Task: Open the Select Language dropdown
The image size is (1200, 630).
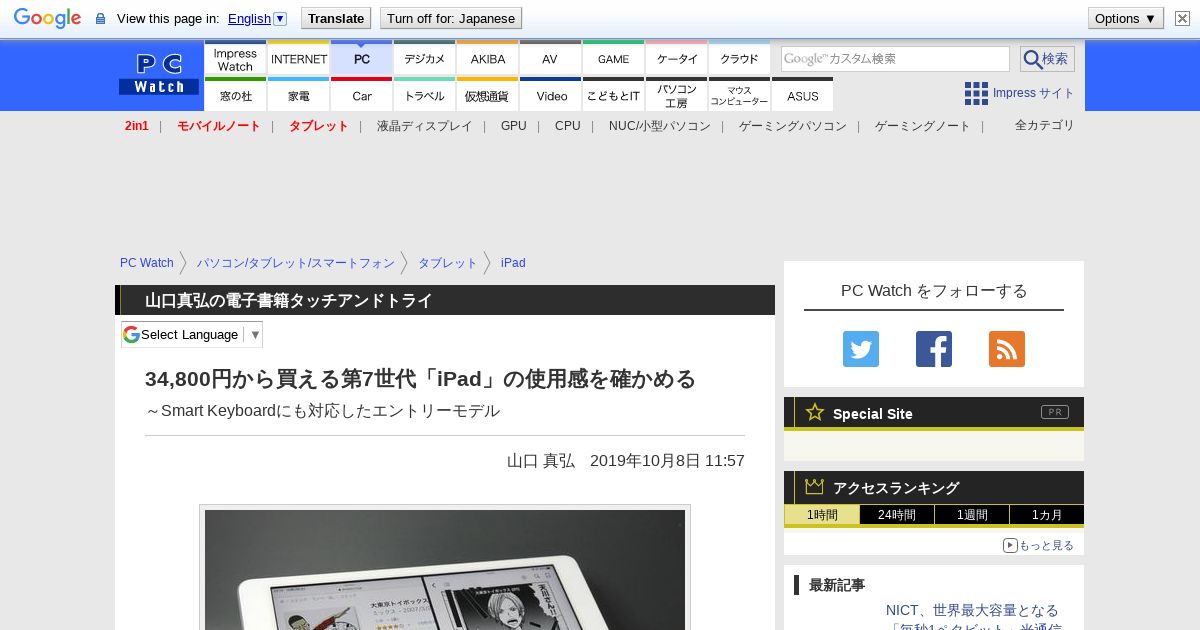Action: (x=192, y=334)
